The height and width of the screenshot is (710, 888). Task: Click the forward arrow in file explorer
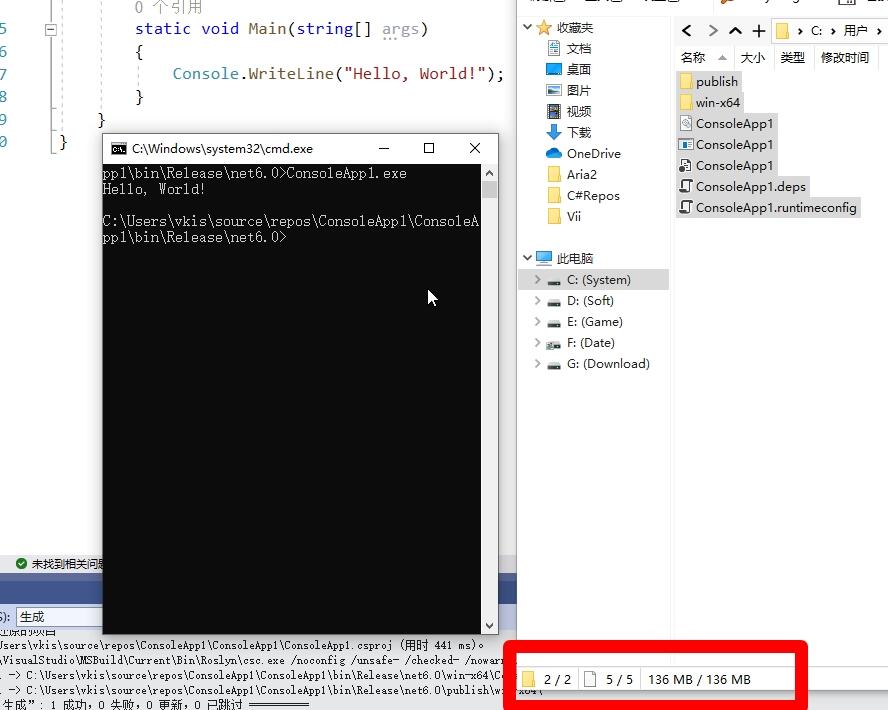click(712, 31)
